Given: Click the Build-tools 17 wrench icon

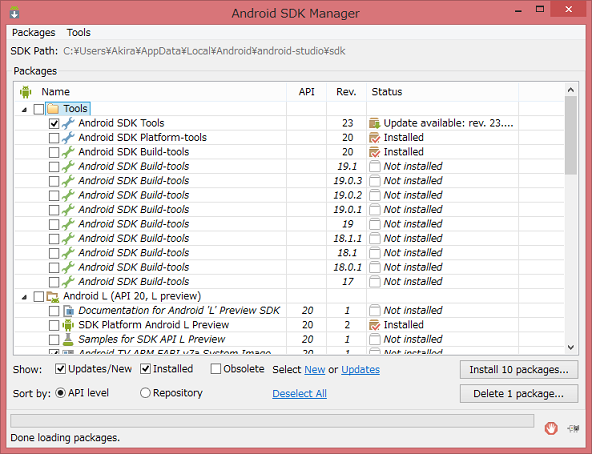Looking at the screenshot, I should point(68,281).
